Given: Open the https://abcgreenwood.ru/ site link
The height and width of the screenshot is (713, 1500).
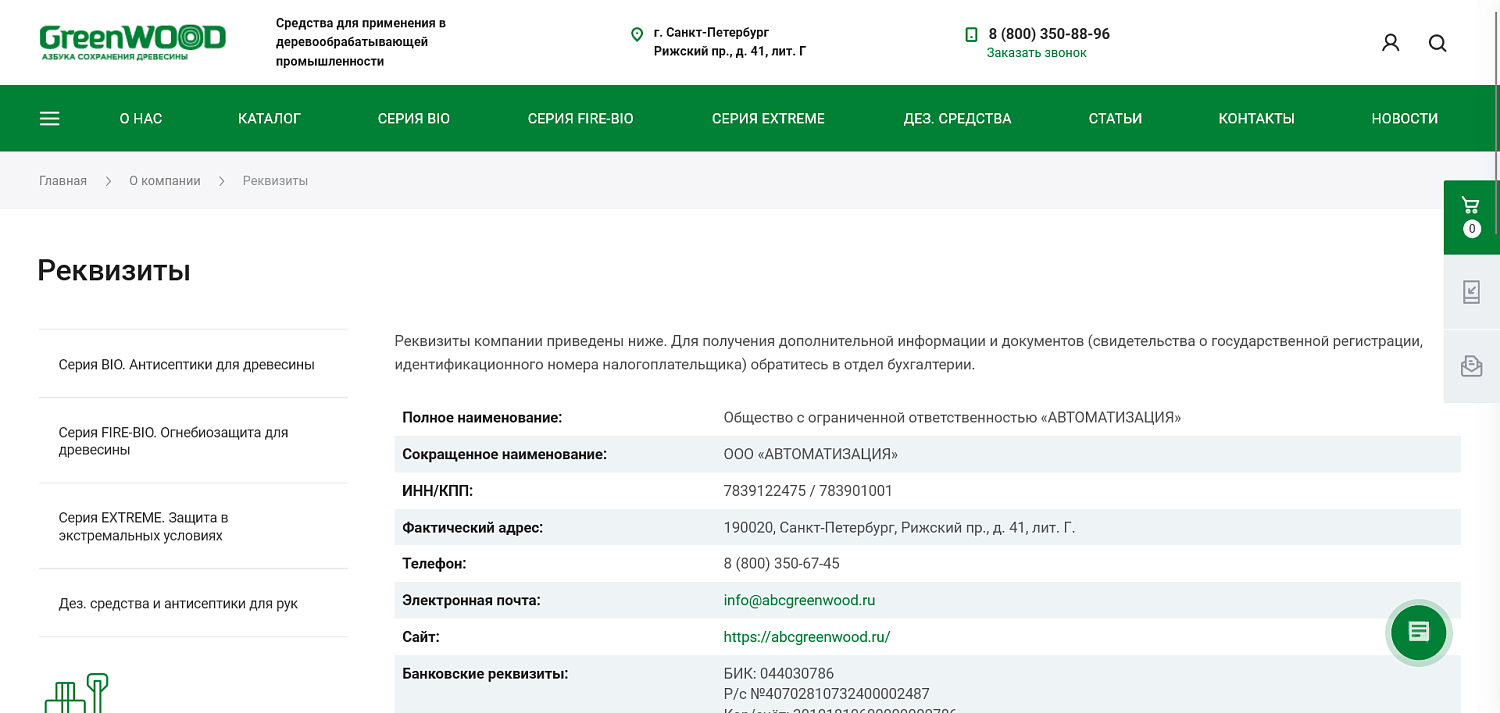Looking at the screenshot, I should [806, 637].
